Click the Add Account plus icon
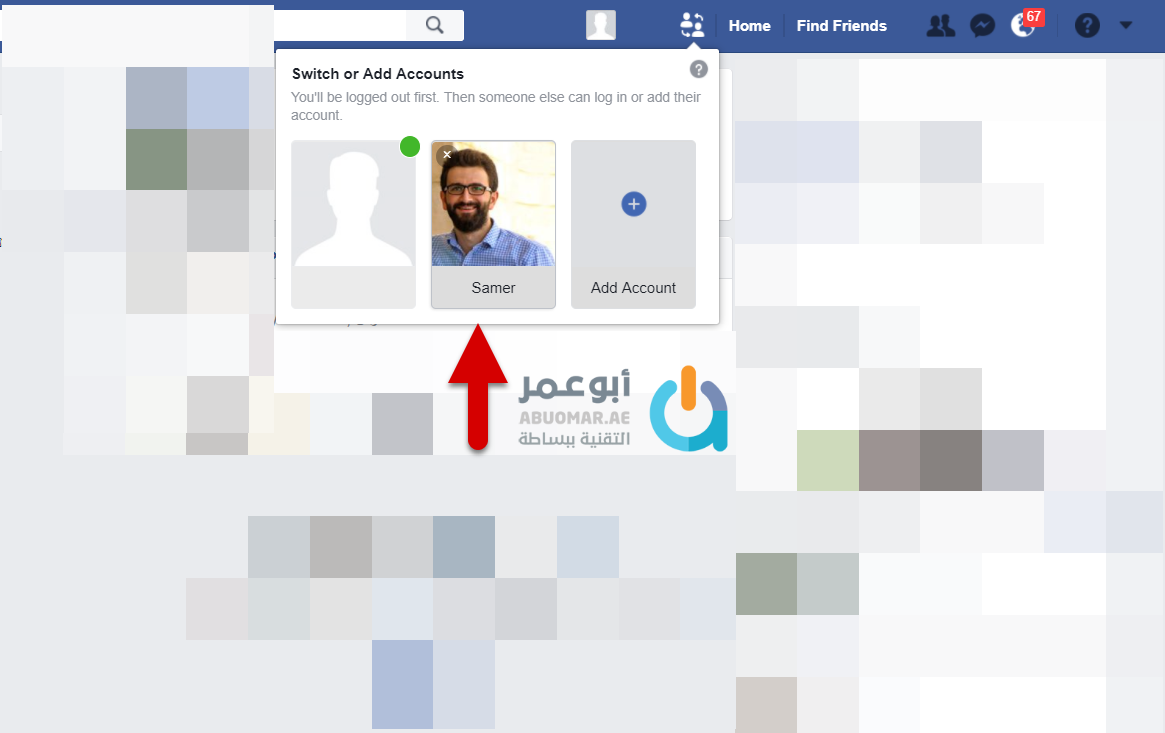The height and width of the screenshot is (733, 1165). pos(634,204)
